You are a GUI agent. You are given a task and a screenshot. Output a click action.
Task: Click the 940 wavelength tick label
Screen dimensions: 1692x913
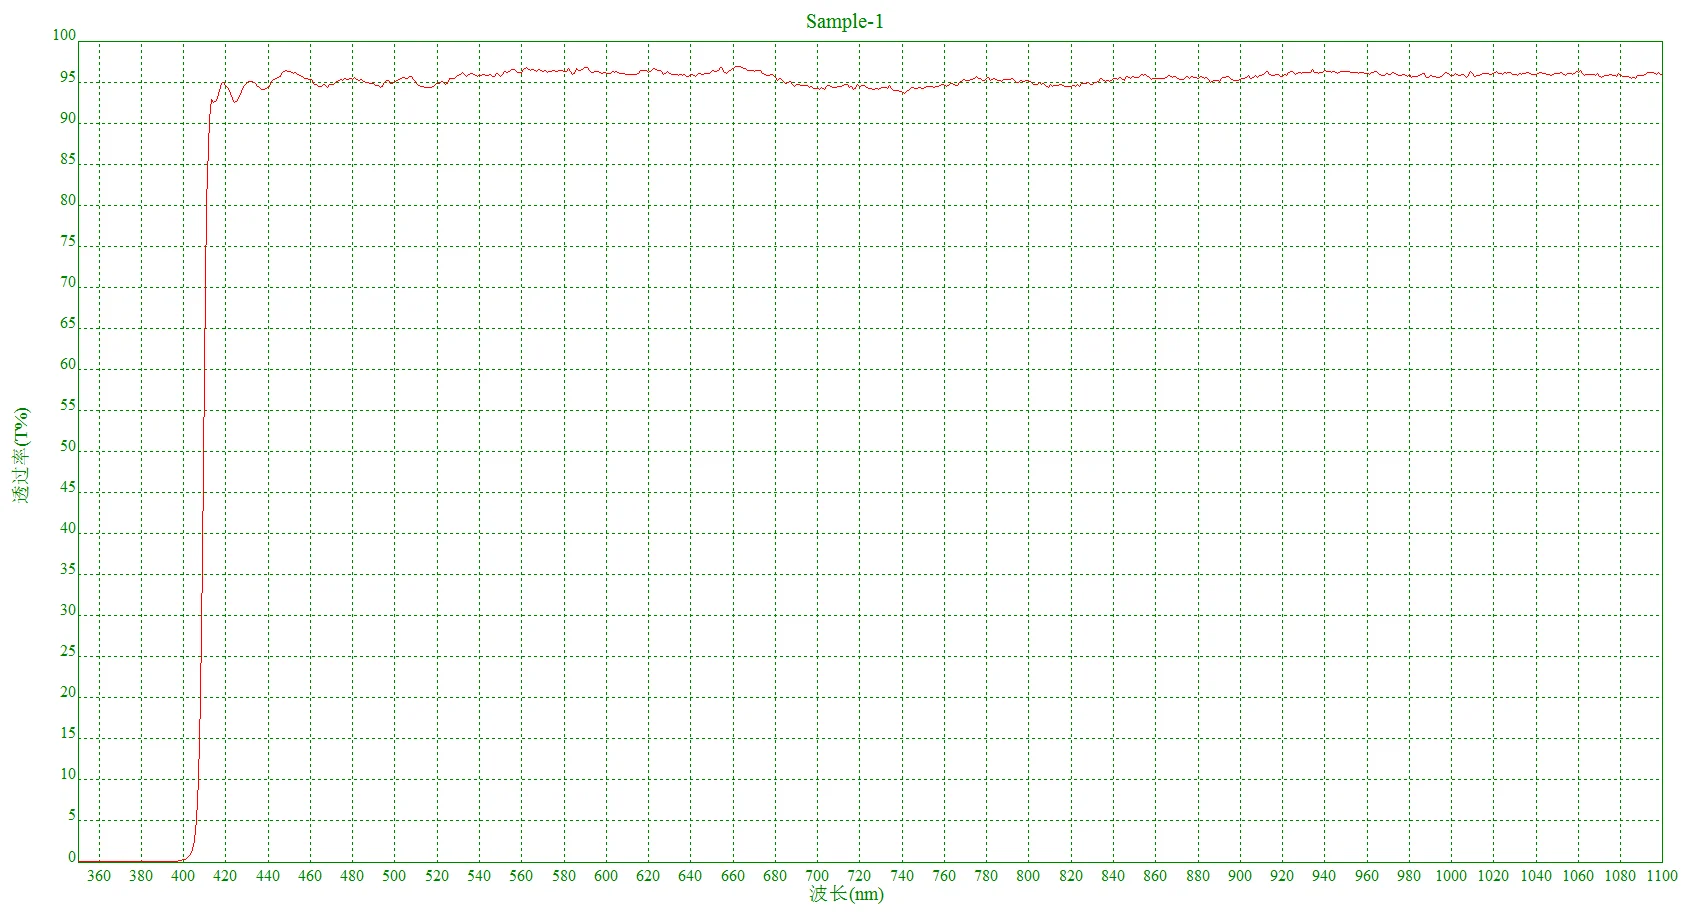(x=1324, y=876)
